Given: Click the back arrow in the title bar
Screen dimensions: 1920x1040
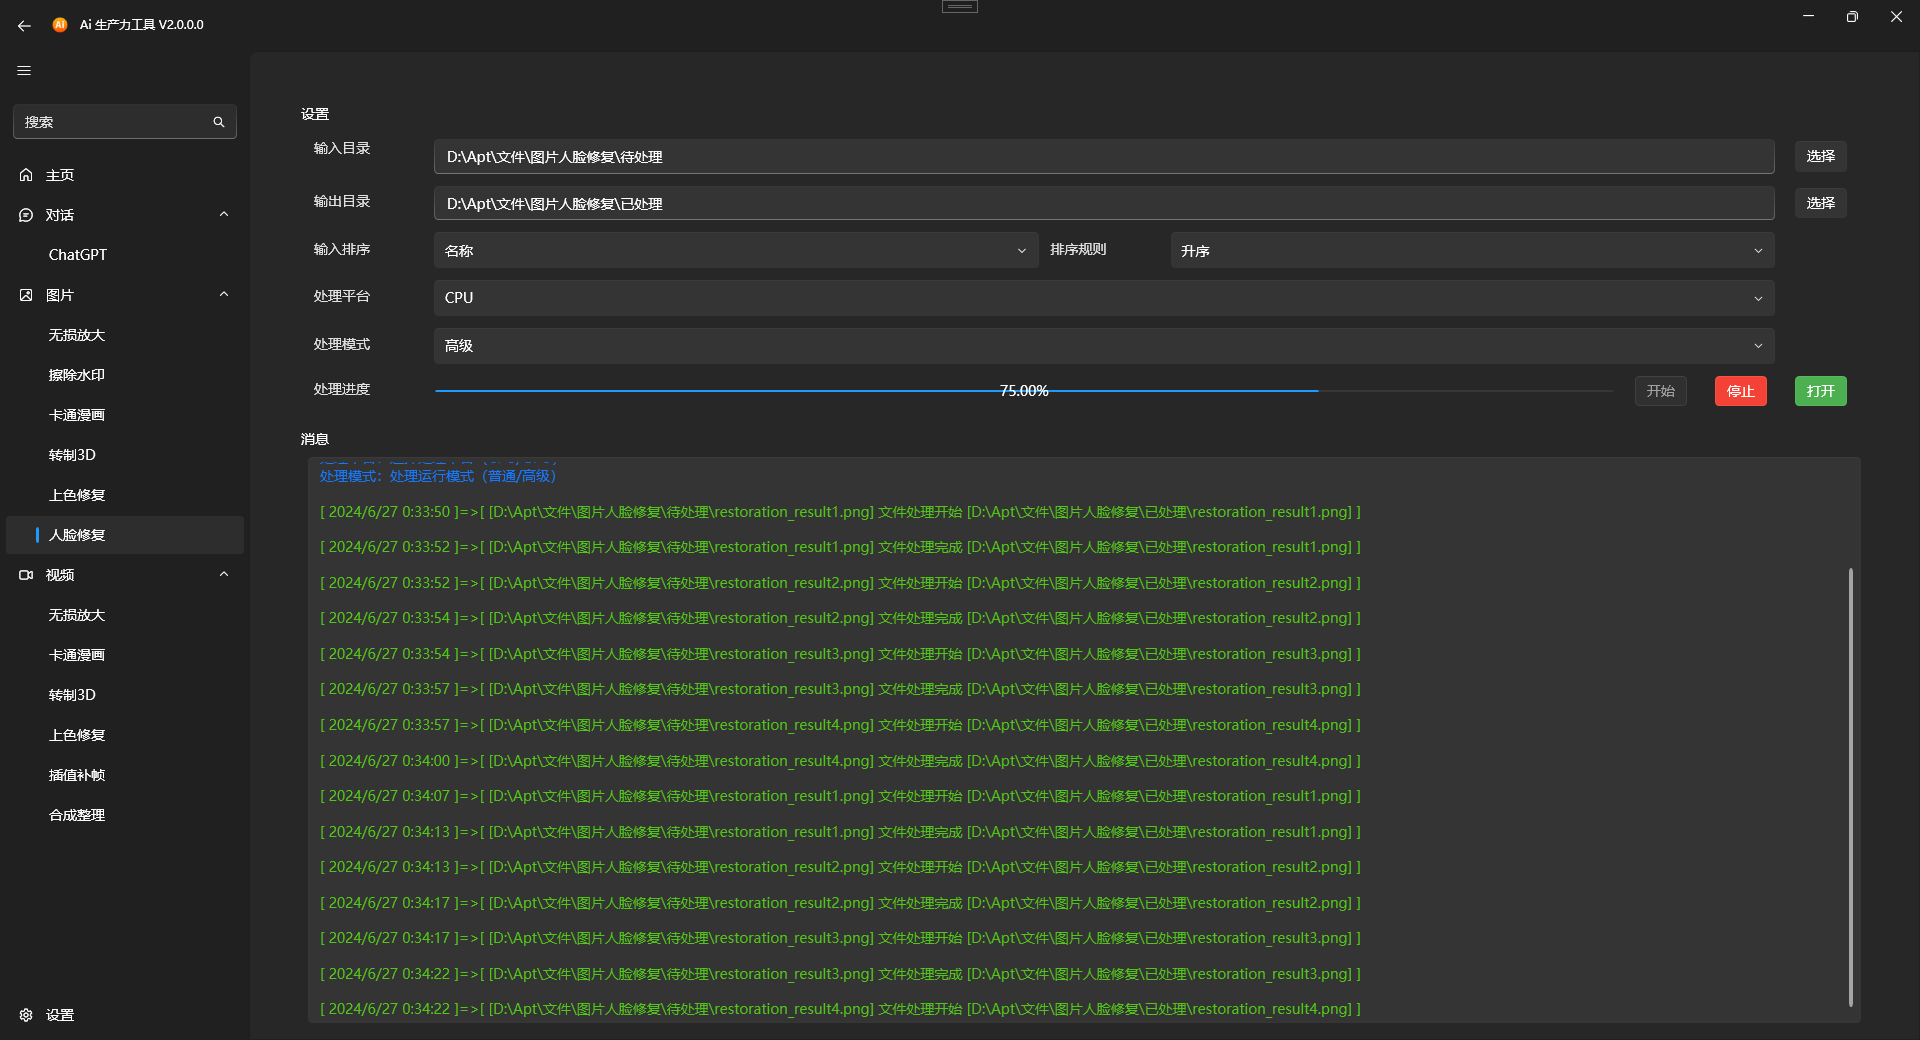Looking at the screenshot, I should point(24,25).
